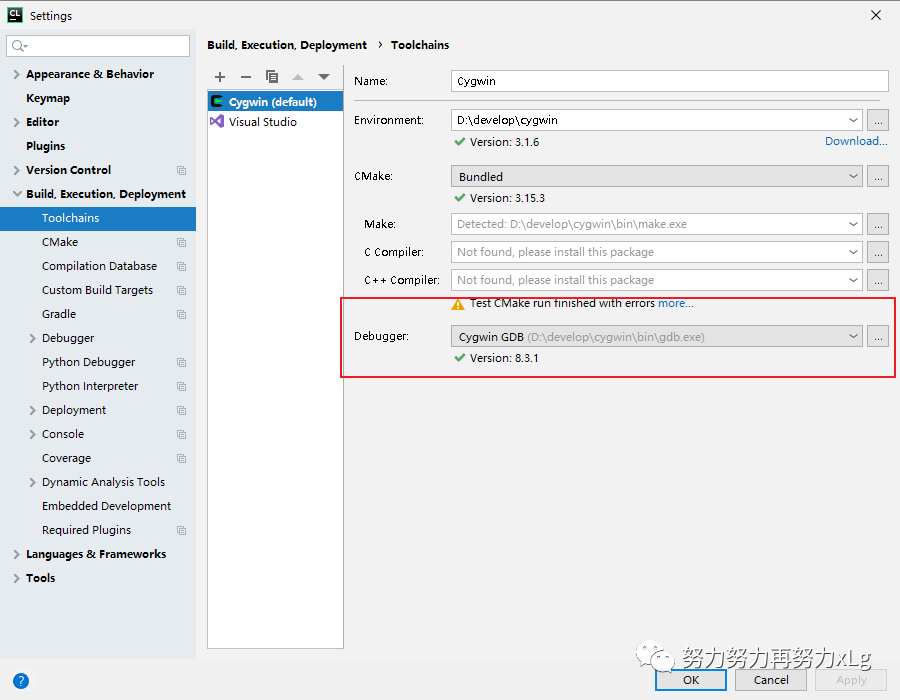Click 'more...' link for CMake errors
Screen dimensions: 900x700
676,303
